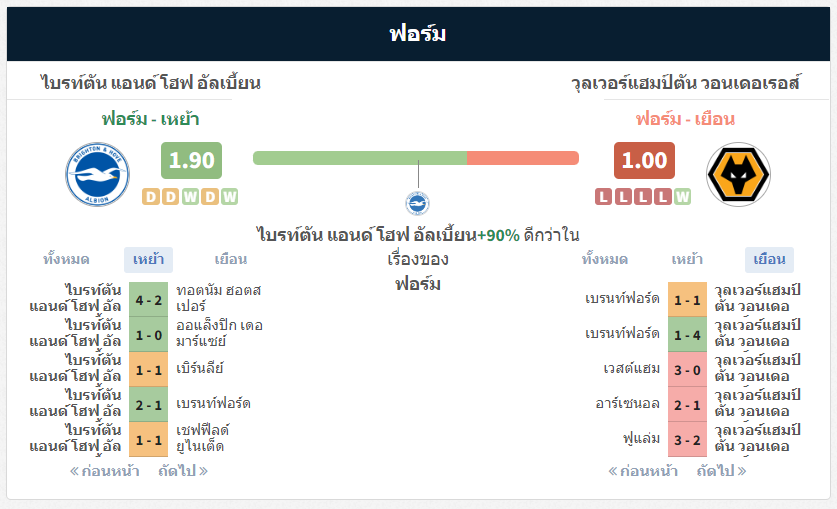The image size is (837, 509).
Task: Open Brighton 4-2 Tottenham match score
Action: pos(148,300)
